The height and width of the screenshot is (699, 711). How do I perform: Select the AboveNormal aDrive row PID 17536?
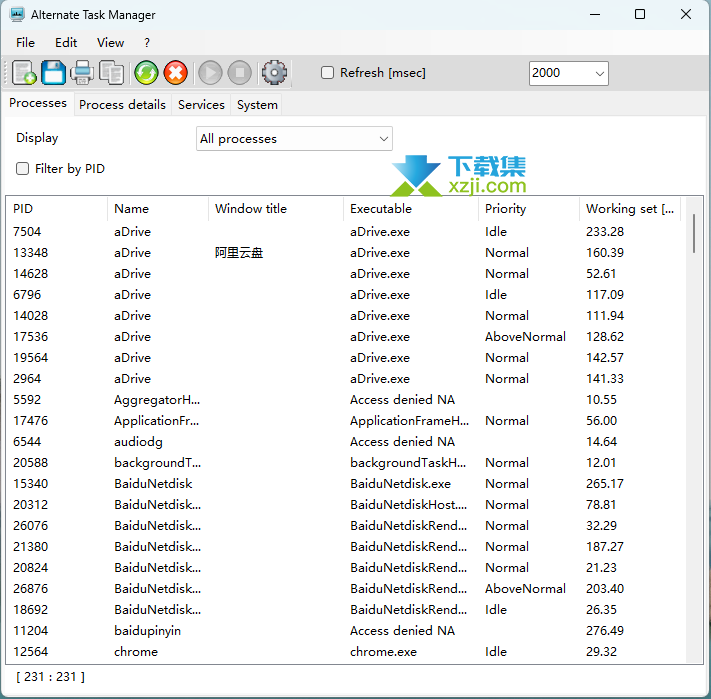click(345, 337)
